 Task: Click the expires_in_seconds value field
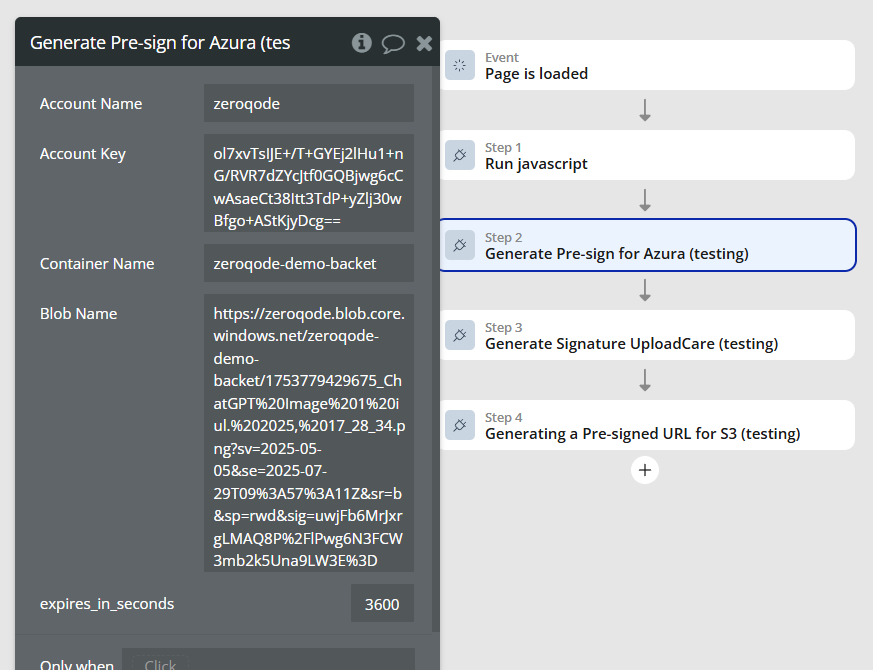click(382, 603)
